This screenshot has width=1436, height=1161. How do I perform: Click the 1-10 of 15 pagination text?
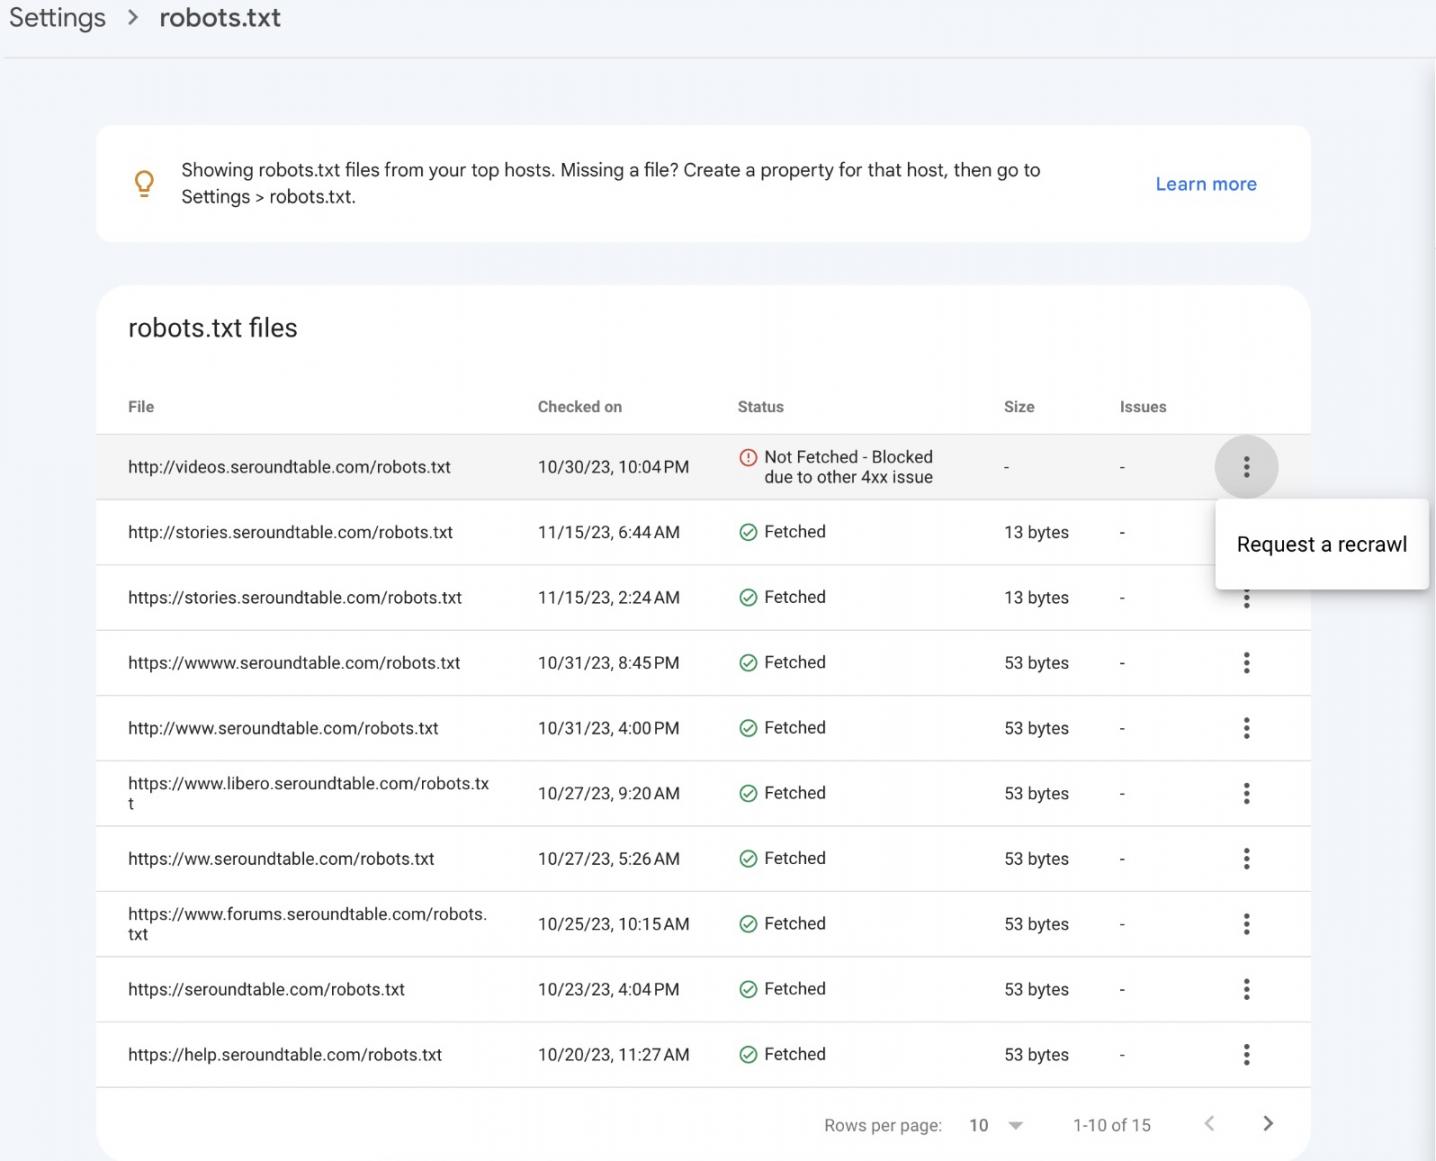click(1111, 1125)
